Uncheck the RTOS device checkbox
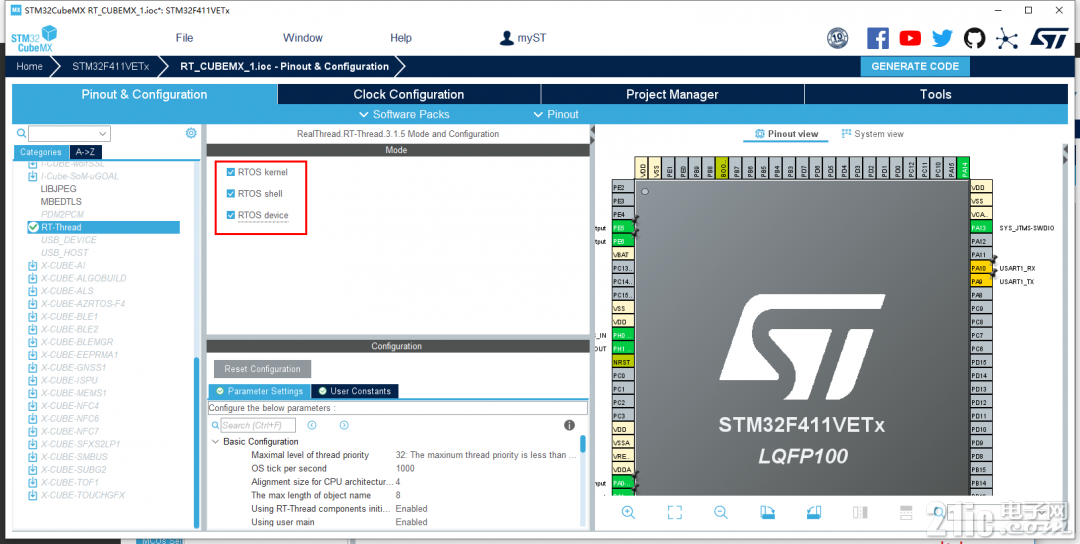The image size is (1080, 544). [x=231, y=215]
